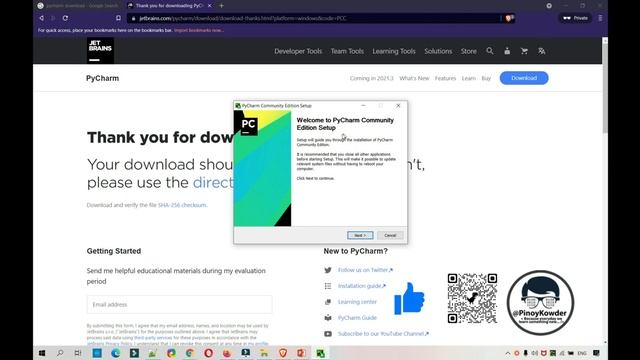Open Opera browser from the taskbar
Screen dimensions: 640x360
209,353
